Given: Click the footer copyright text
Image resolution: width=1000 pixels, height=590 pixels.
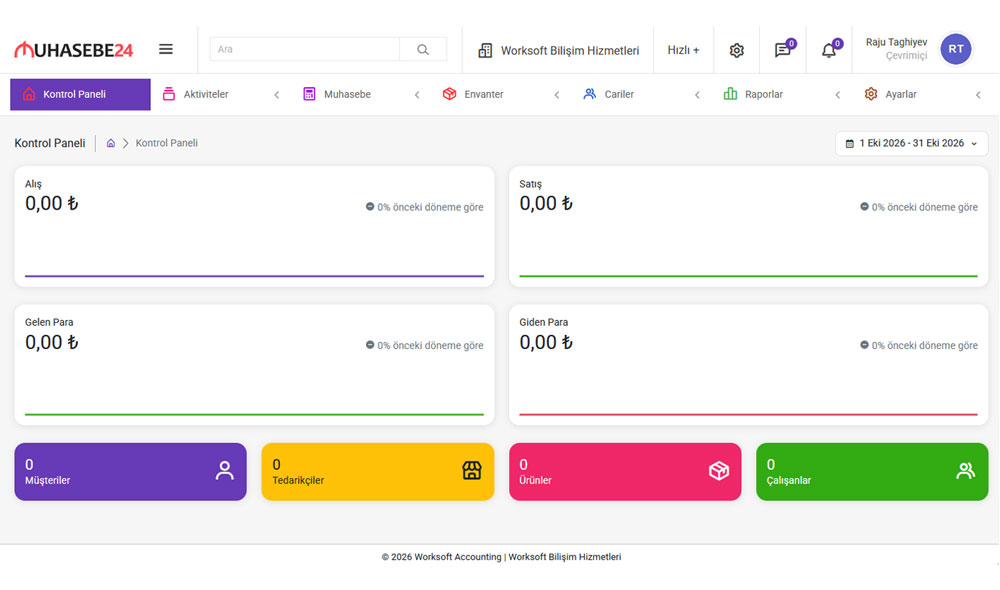Looking at the screenshot, I should click(501, 557).
